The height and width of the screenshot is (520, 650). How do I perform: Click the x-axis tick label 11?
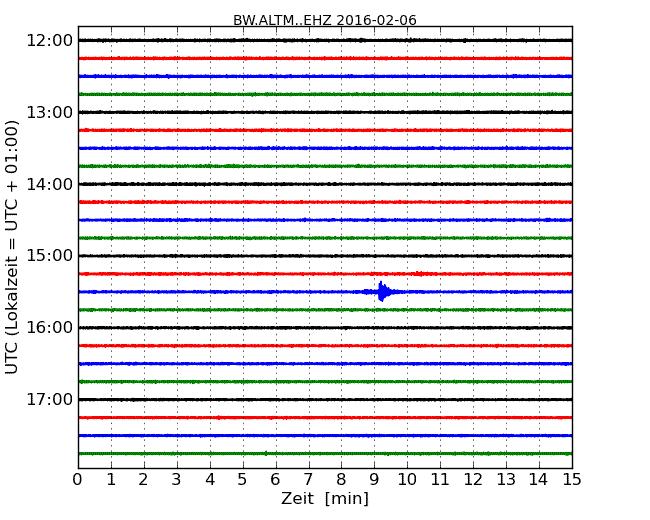[x=440, y=480]
